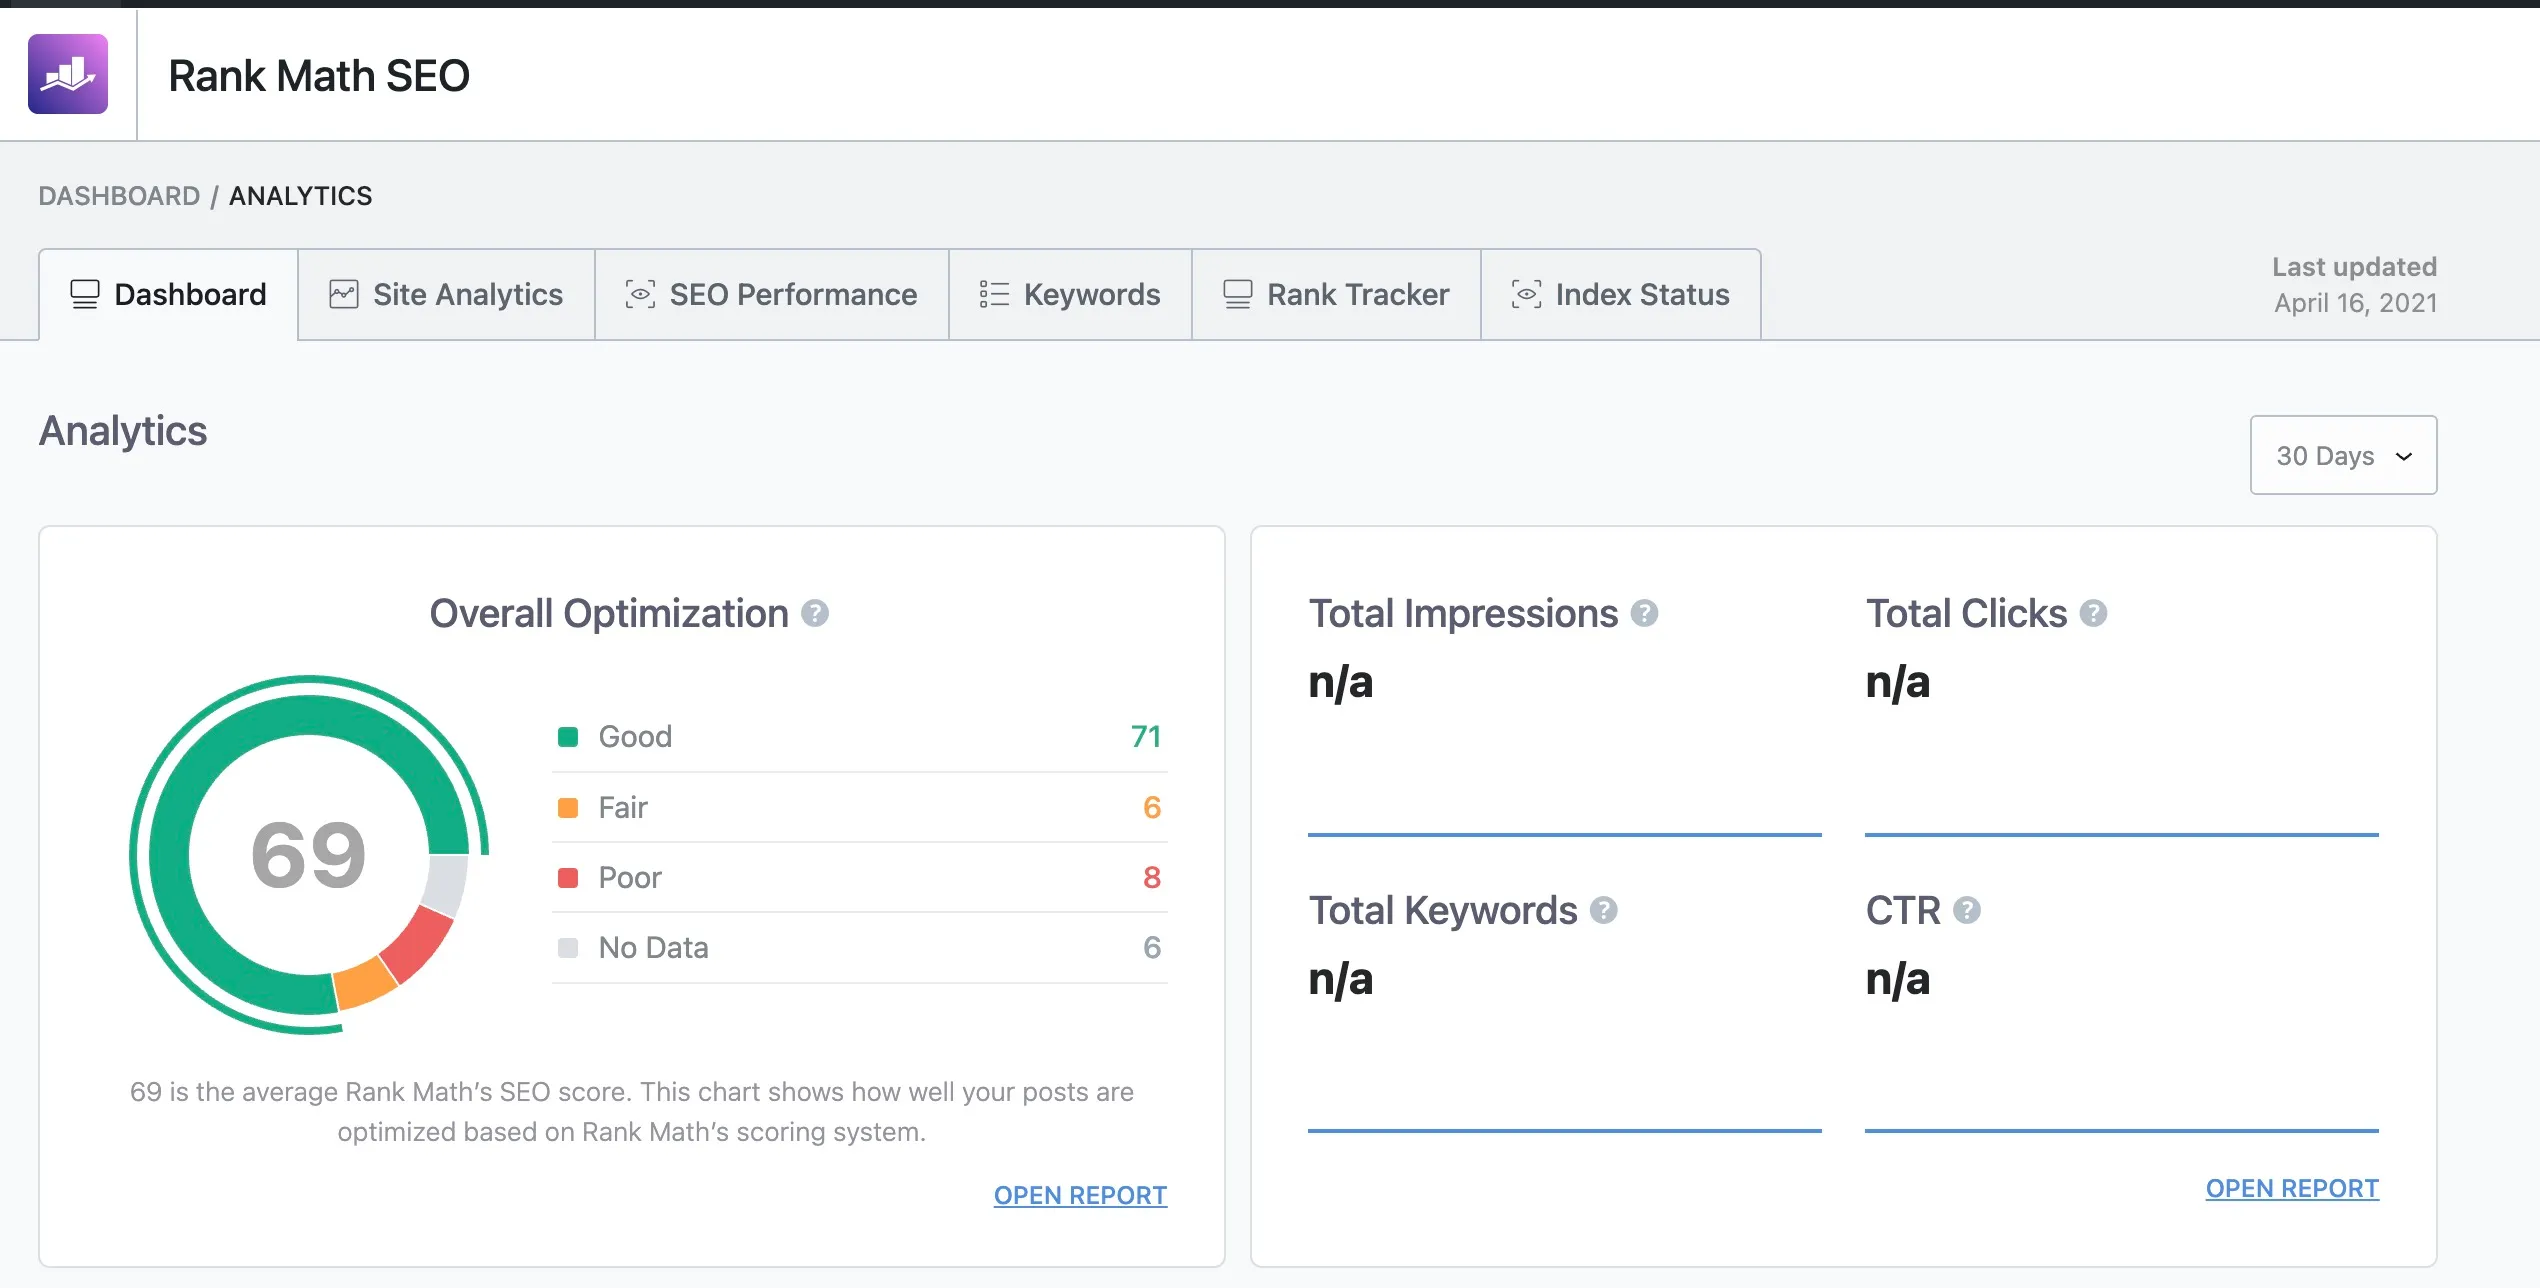Open report under Overall Optimization
This screenshot has width=2540, height=1288.
(x=1080, y=1195)
